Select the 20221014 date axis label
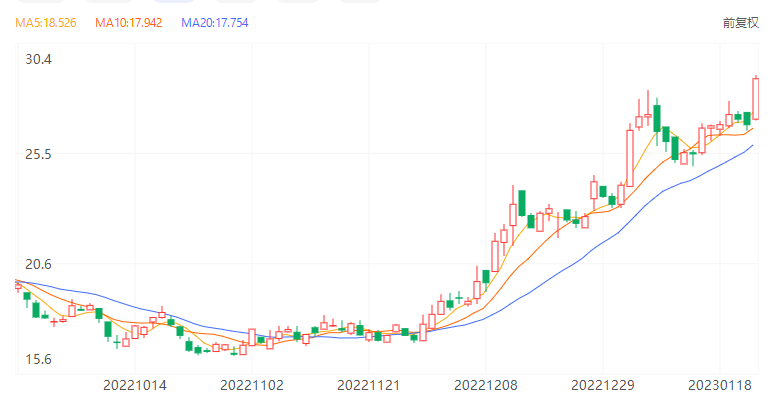This screenshot has width=772, height=406. point(135,385)
